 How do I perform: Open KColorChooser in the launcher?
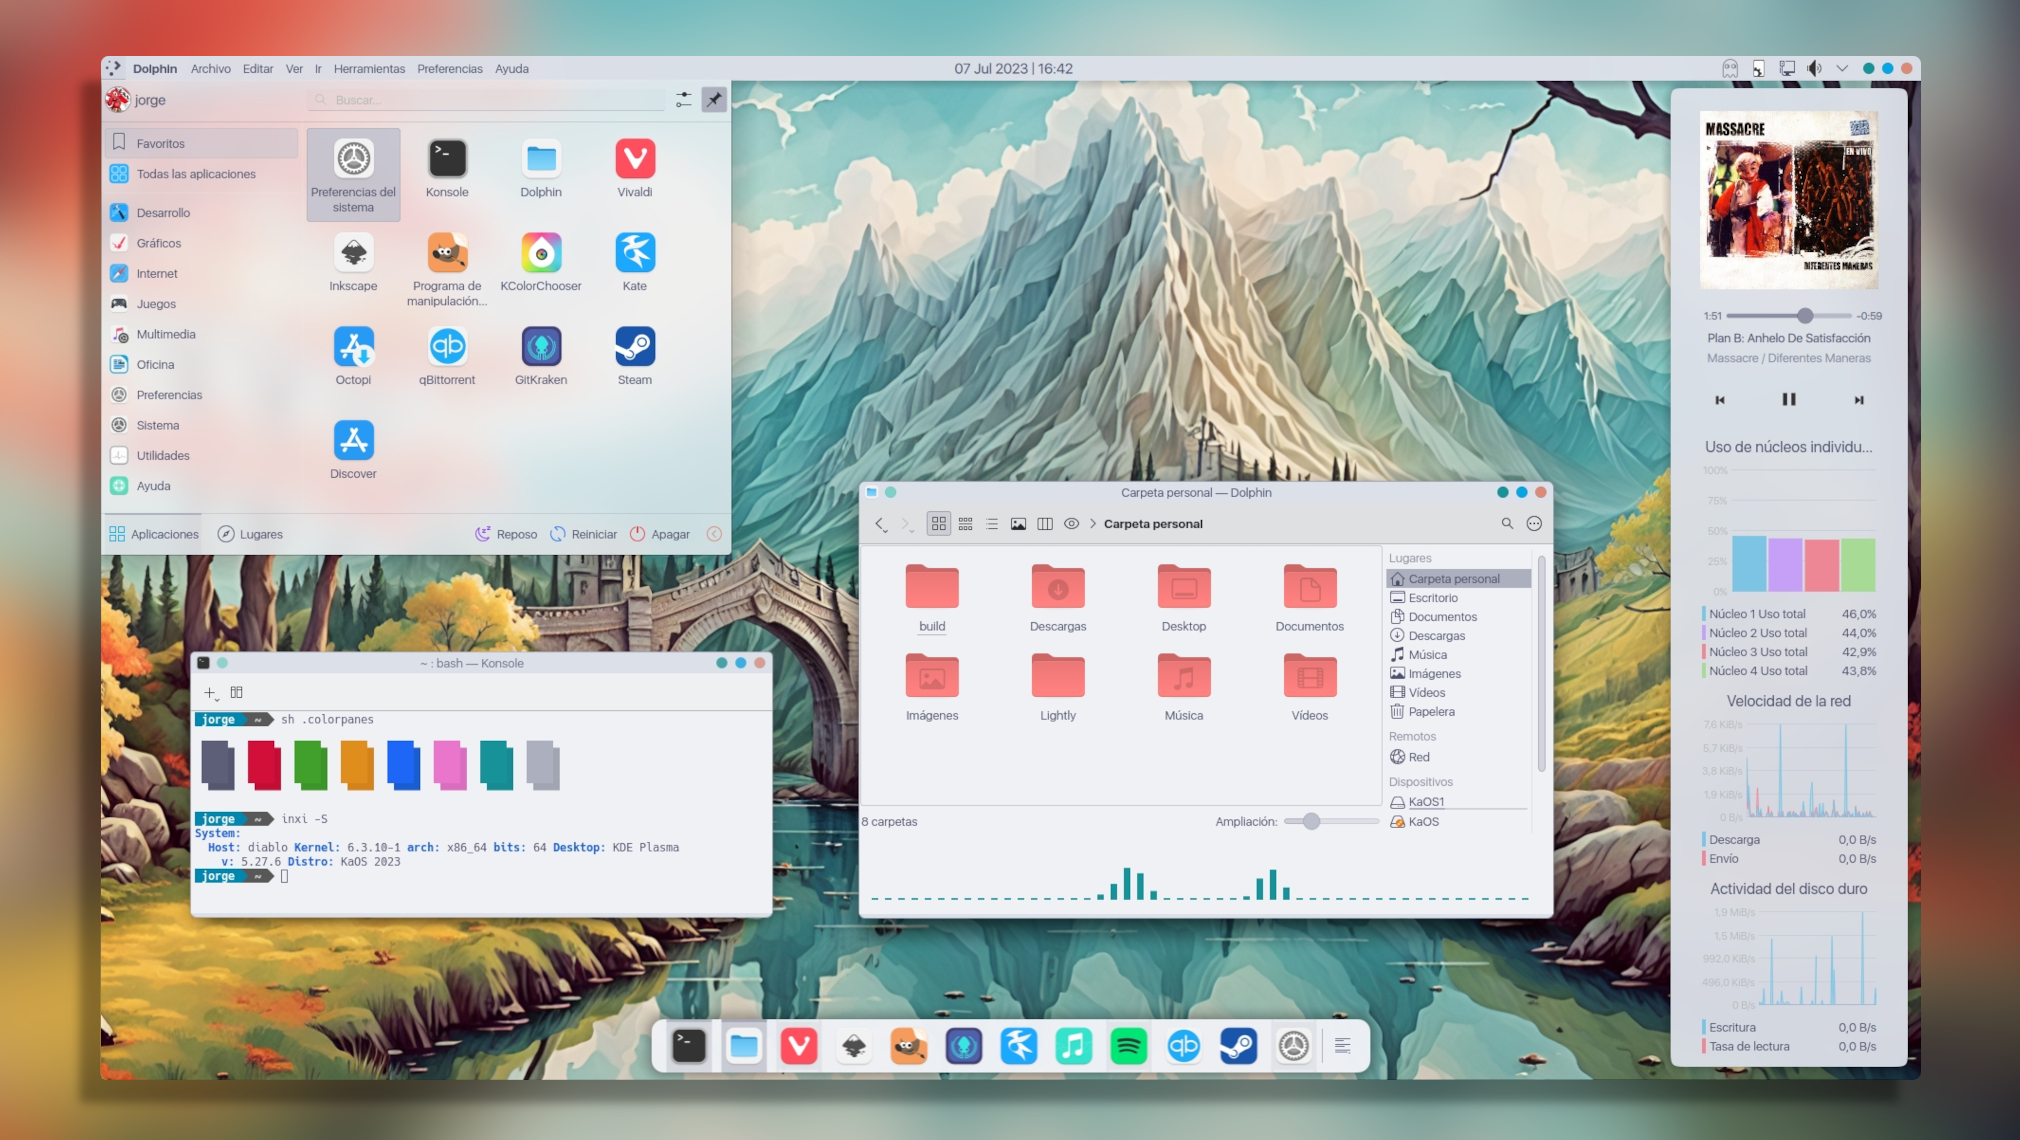click(541, 254)
